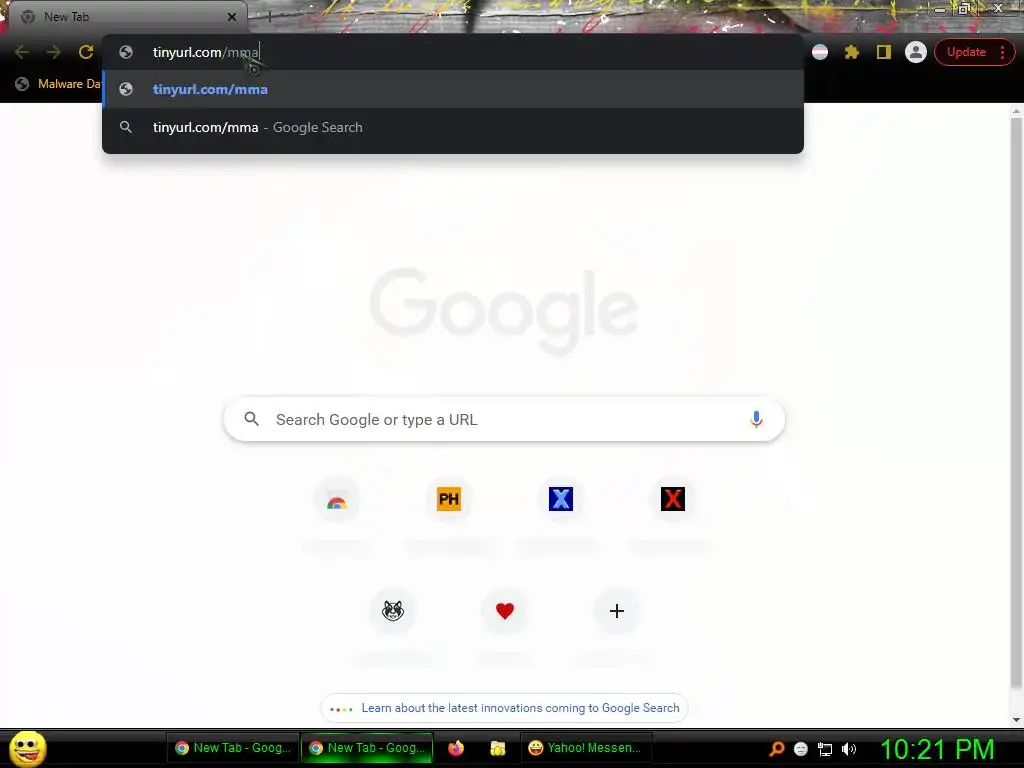Open the Chrome three-dot menu

(1003, 52)
